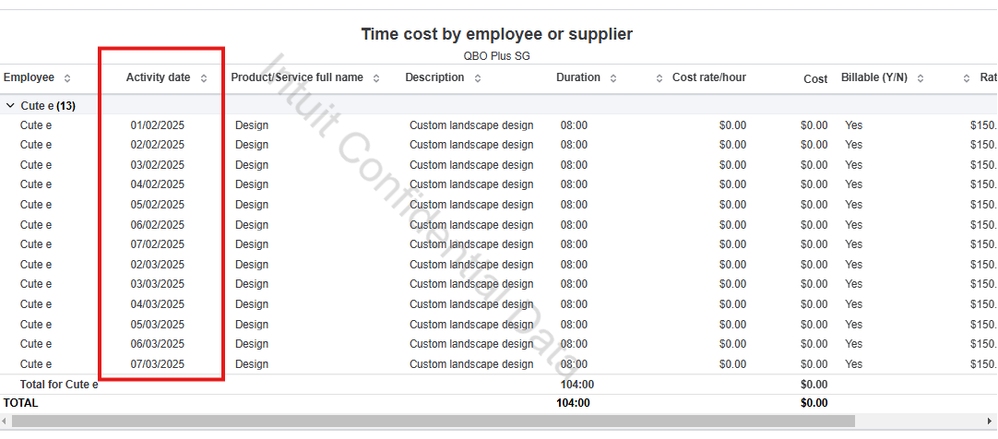The width and height of the screenshot is (998, 439).
Task: Click the report title text
Action: pos(497,34)
